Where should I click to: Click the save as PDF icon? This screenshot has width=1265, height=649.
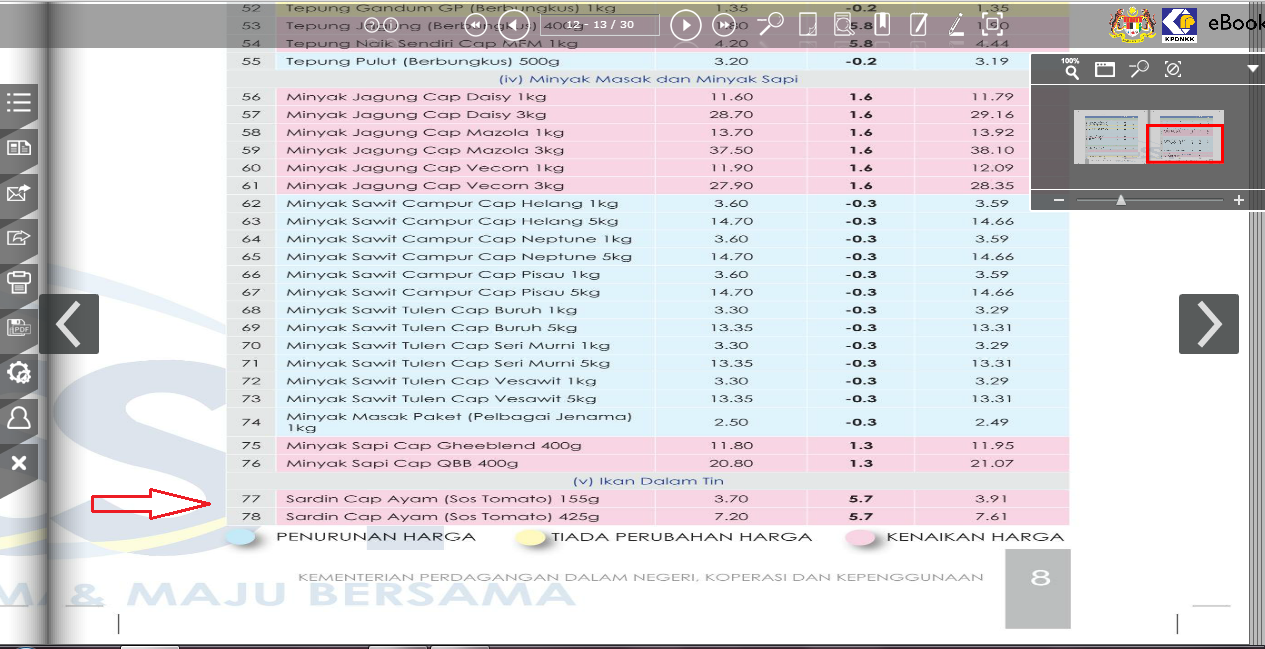(19, 327)
